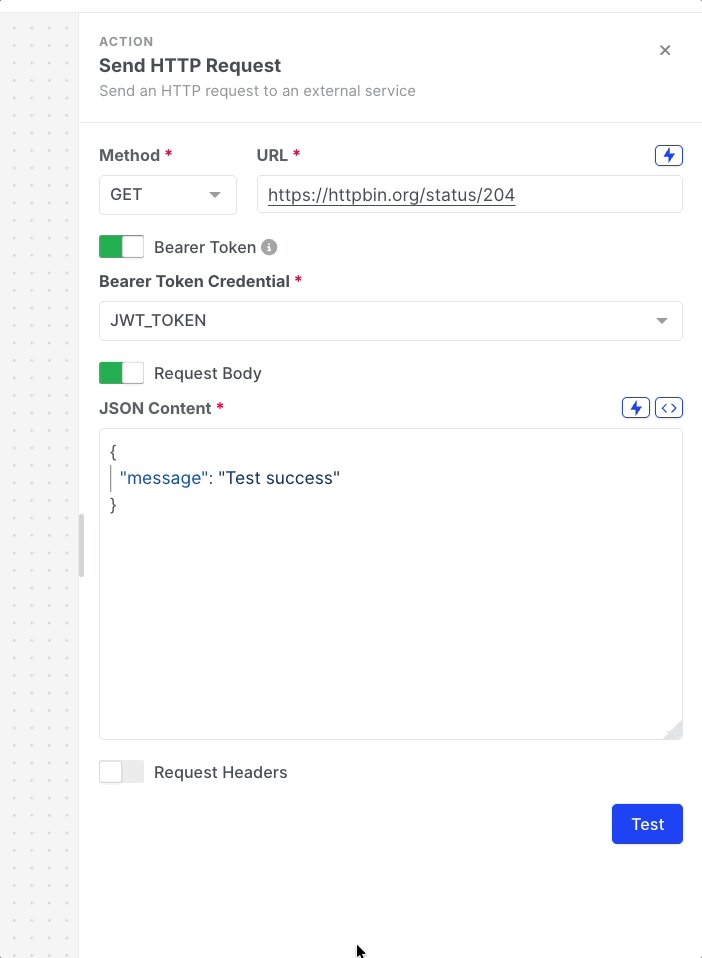Click the panel's left edge drag handle
Image resolution: width=702 pixels, height=958 pixels.
click(81, 546)
